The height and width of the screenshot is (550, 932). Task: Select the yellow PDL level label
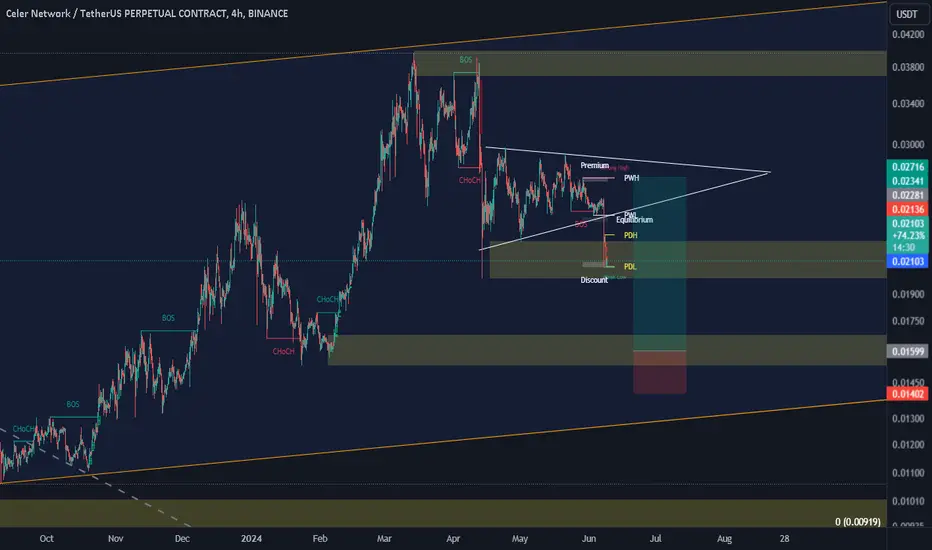(630, 266)
